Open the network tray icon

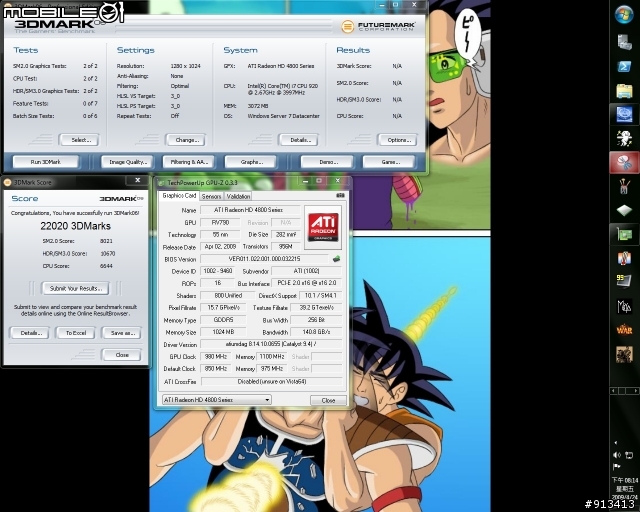click(x=629, y=455)
